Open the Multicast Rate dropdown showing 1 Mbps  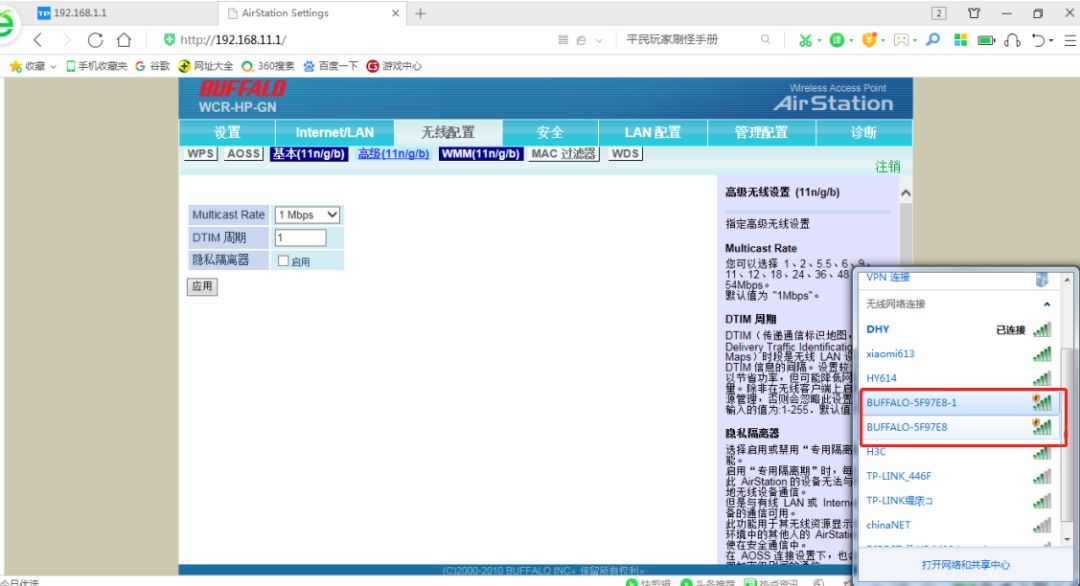pyautogui.click(x=306, y=214)
